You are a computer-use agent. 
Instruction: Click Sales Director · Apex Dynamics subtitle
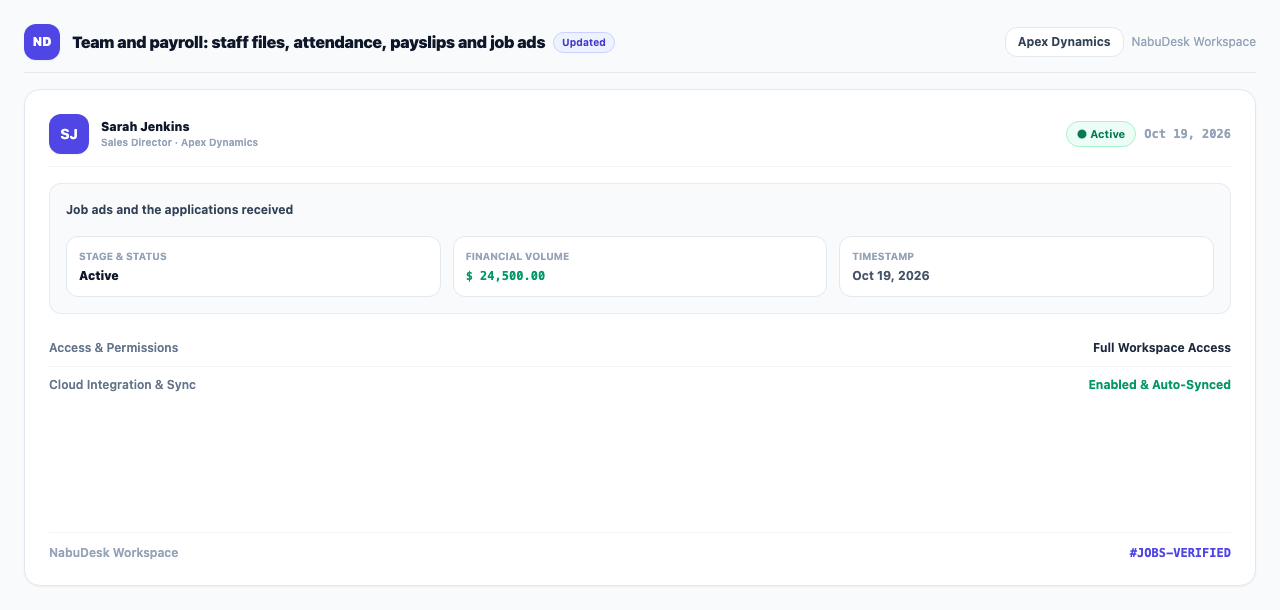pos(179,143)
